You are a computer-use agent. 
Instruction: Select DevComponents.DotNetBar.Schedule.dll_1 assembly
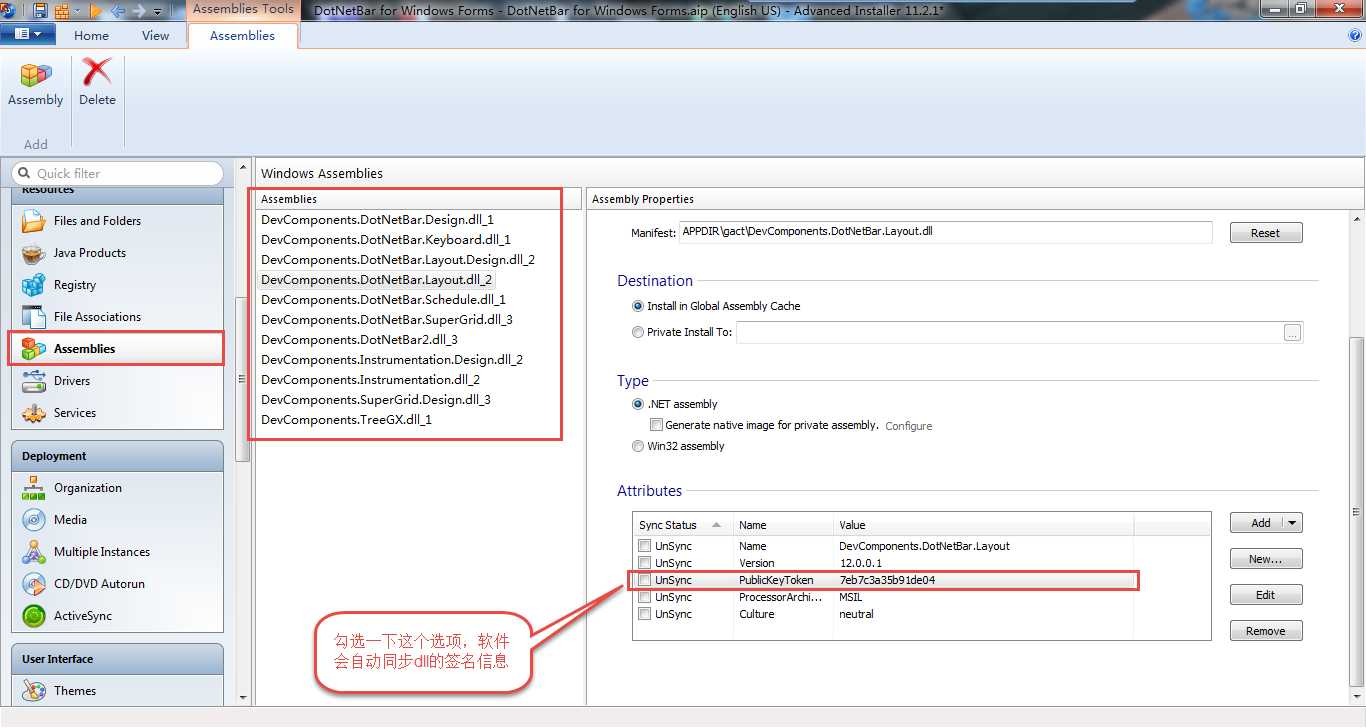383,299
